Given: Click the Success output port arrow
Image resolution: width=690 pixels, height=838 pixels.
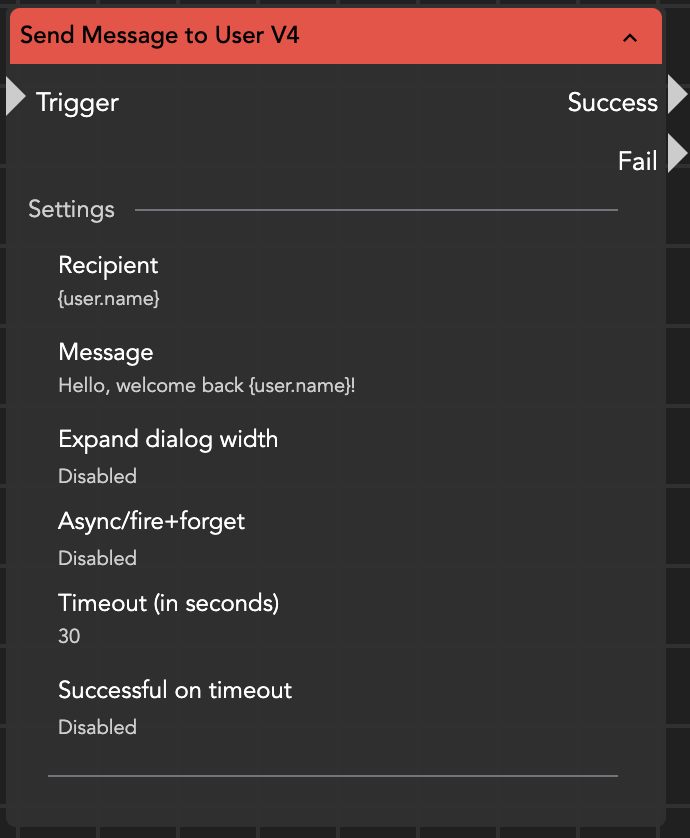Looking at the screenshot, I should pos(677,96).
